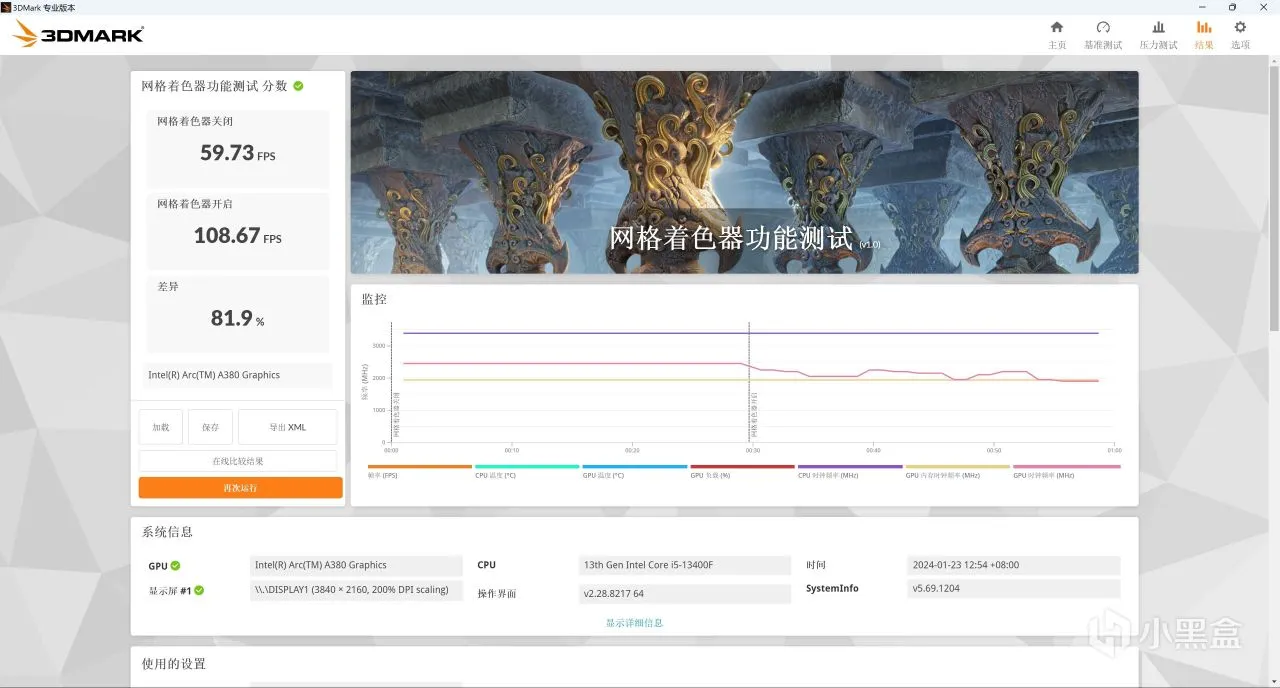Toggle the GPU 负载 (%) legend series

[742, 470]
